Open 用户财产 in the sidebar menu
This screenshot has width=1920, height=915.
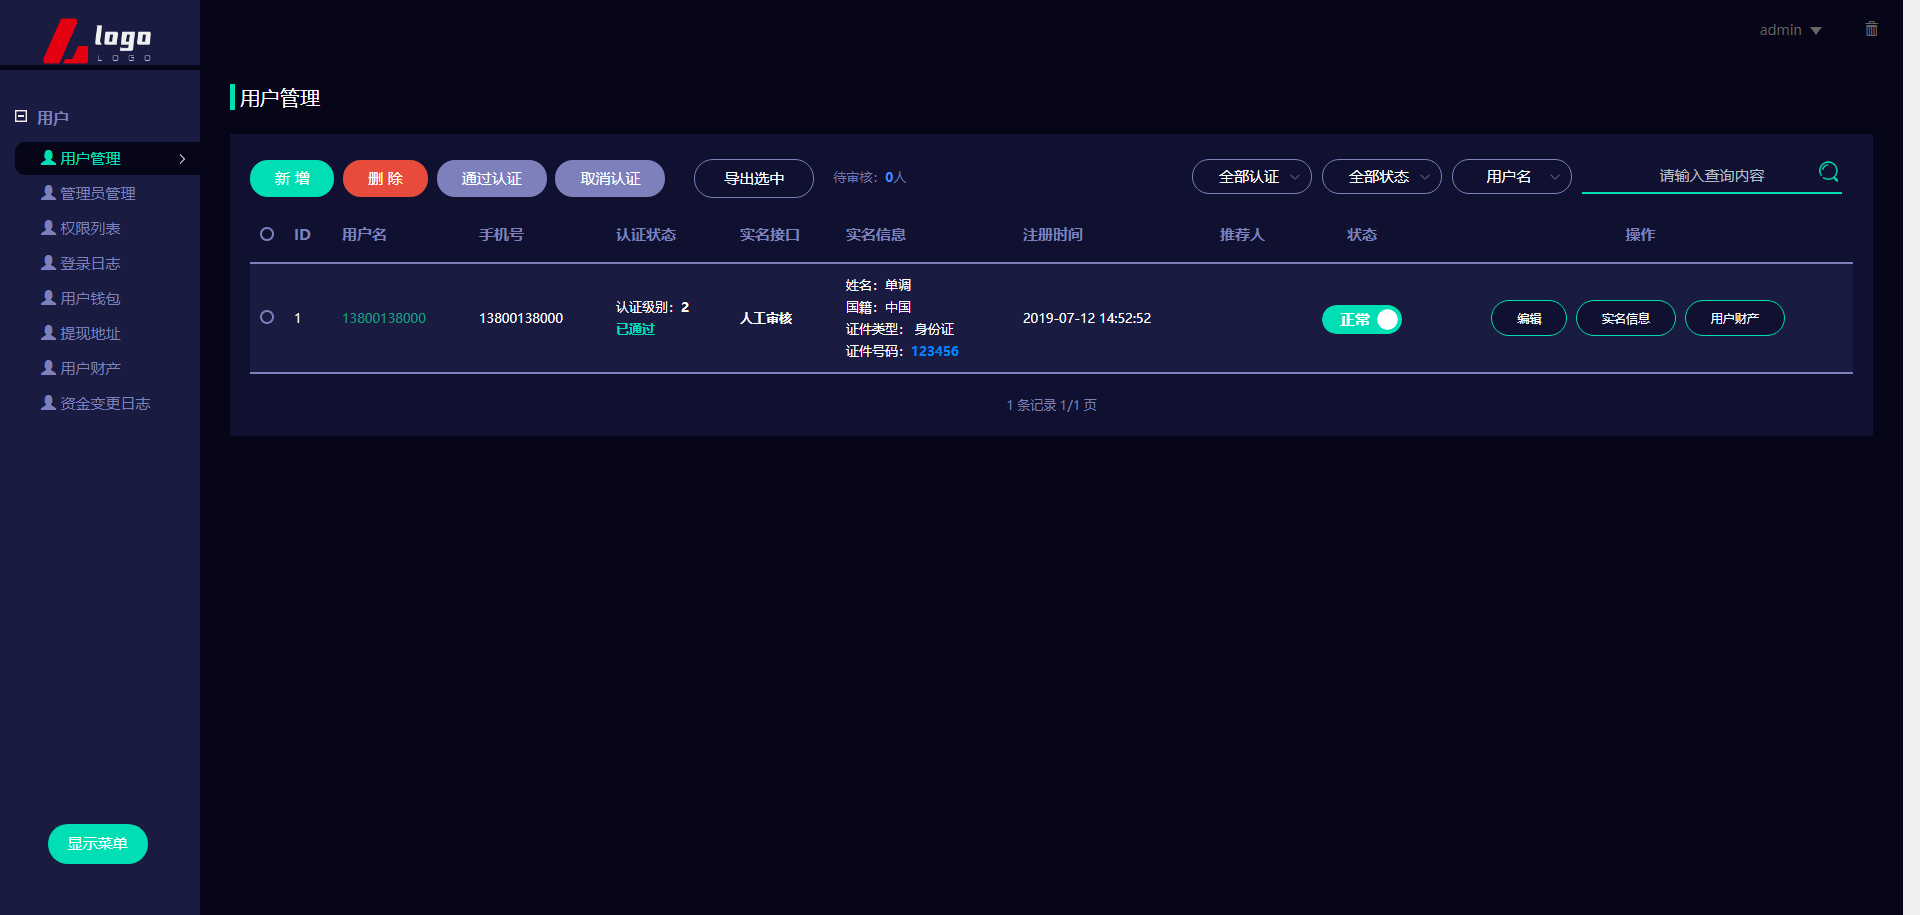click(x=90, y=368)
